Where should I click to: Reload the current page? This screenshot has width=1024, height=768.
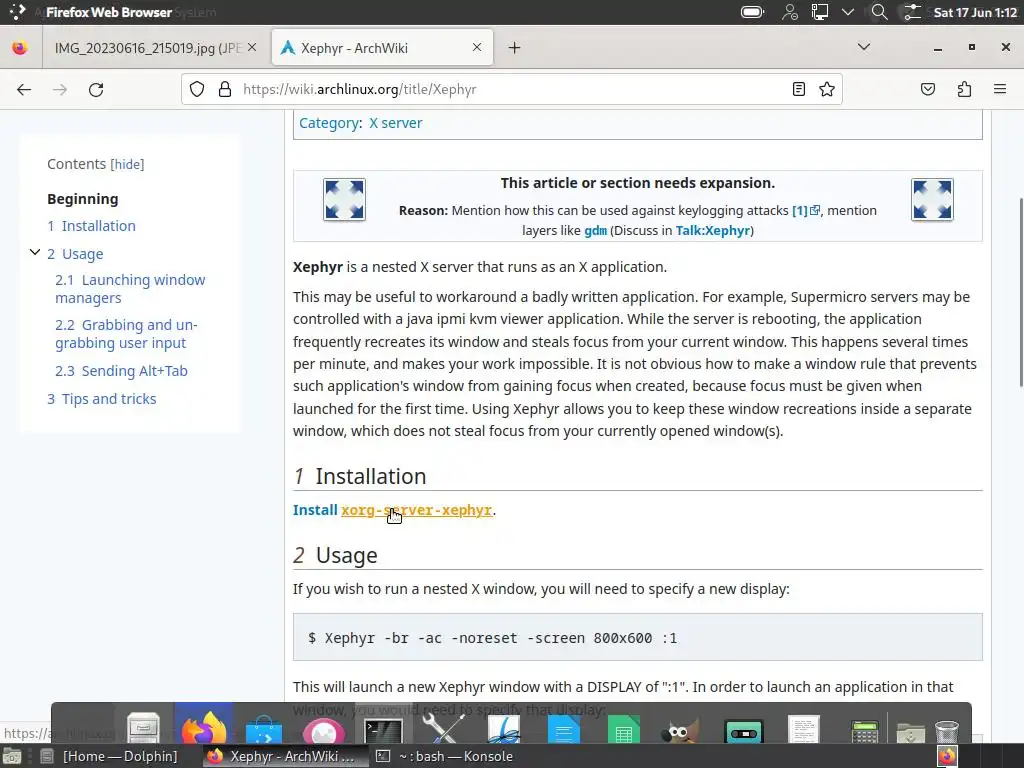coord(96,89)
